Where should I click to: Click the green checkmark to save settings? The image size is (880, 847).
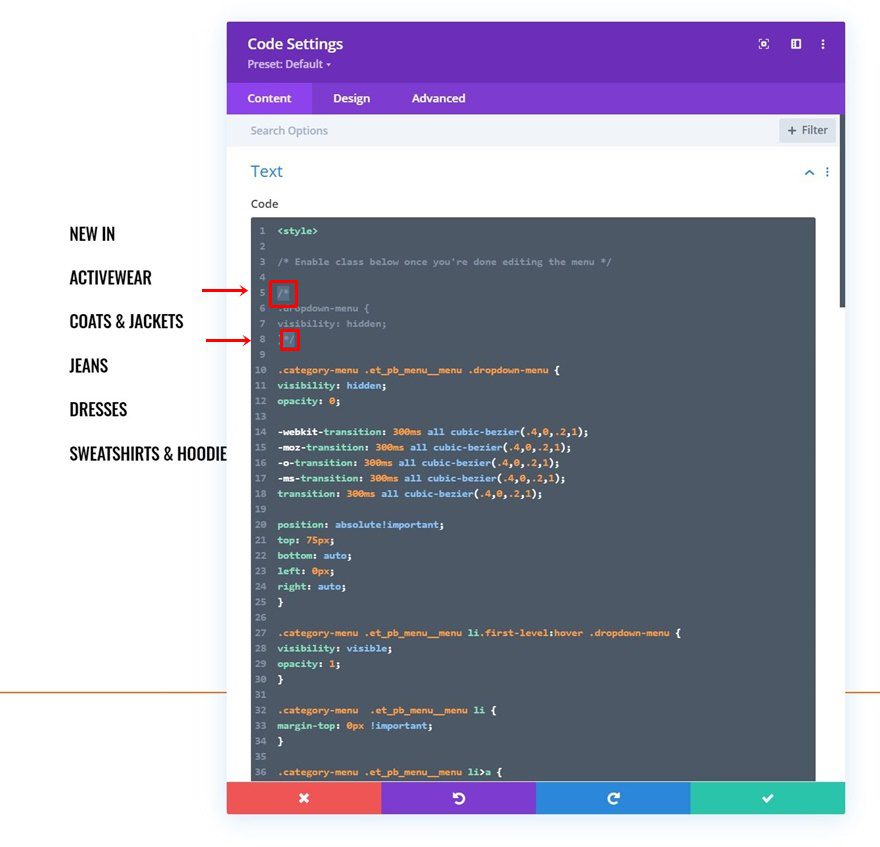[x=767, y=797]
